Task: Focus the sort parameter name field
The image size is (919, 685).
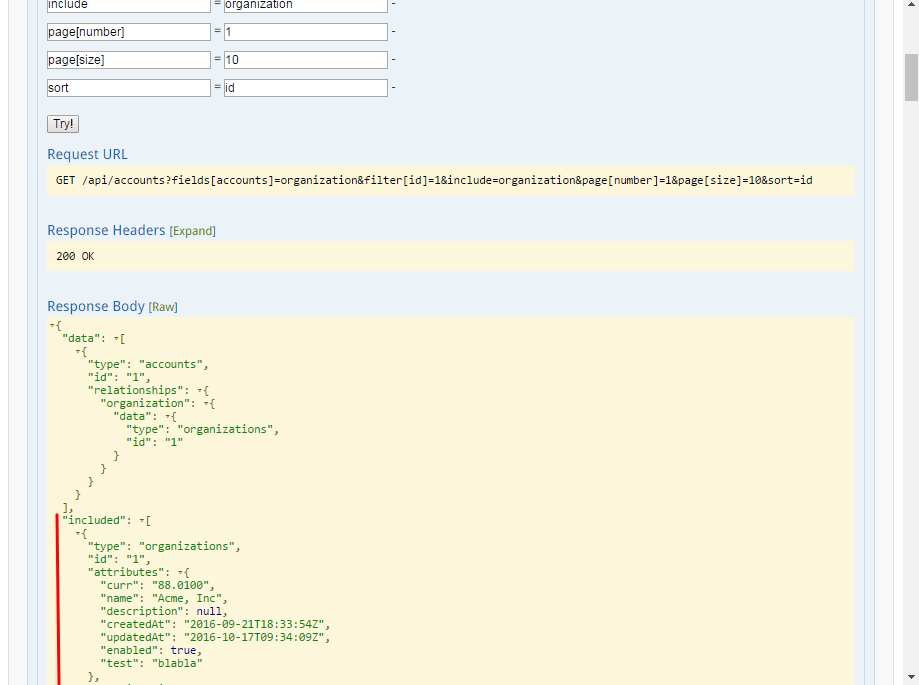Action: [x=128, y=88]
